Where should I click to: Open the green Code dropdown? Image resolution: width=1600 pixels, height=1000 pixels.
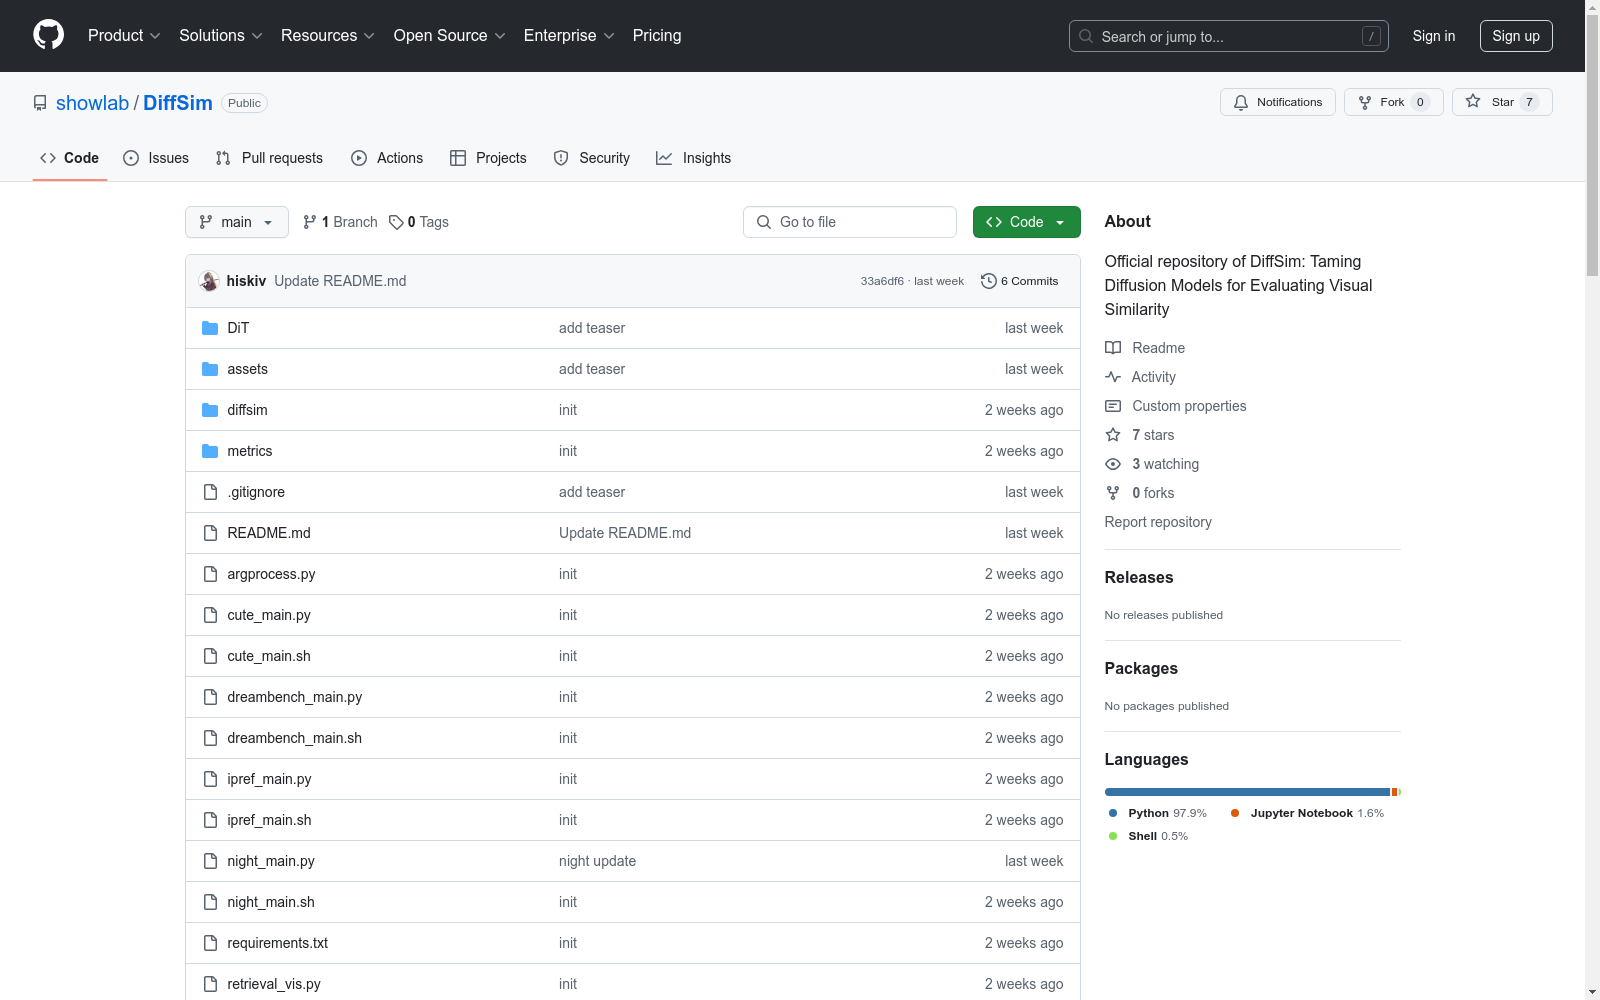coord(1026,222)
